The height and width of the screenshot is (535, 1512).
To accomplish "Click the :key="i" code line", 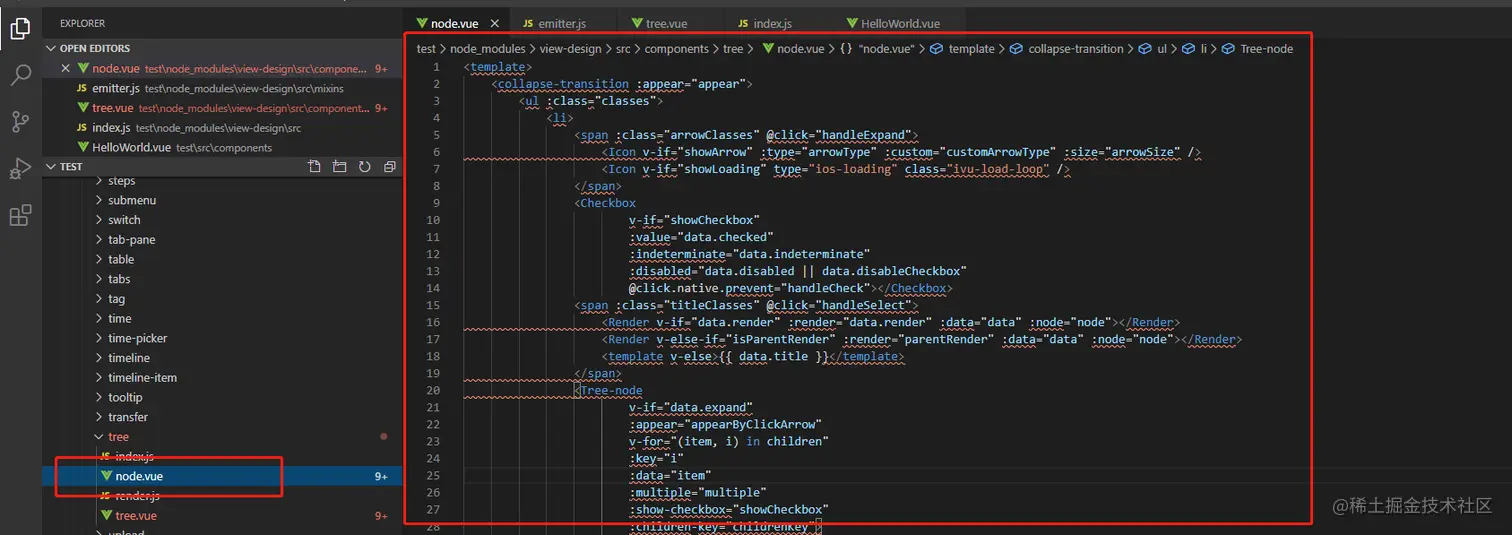I will click(656, 458).
